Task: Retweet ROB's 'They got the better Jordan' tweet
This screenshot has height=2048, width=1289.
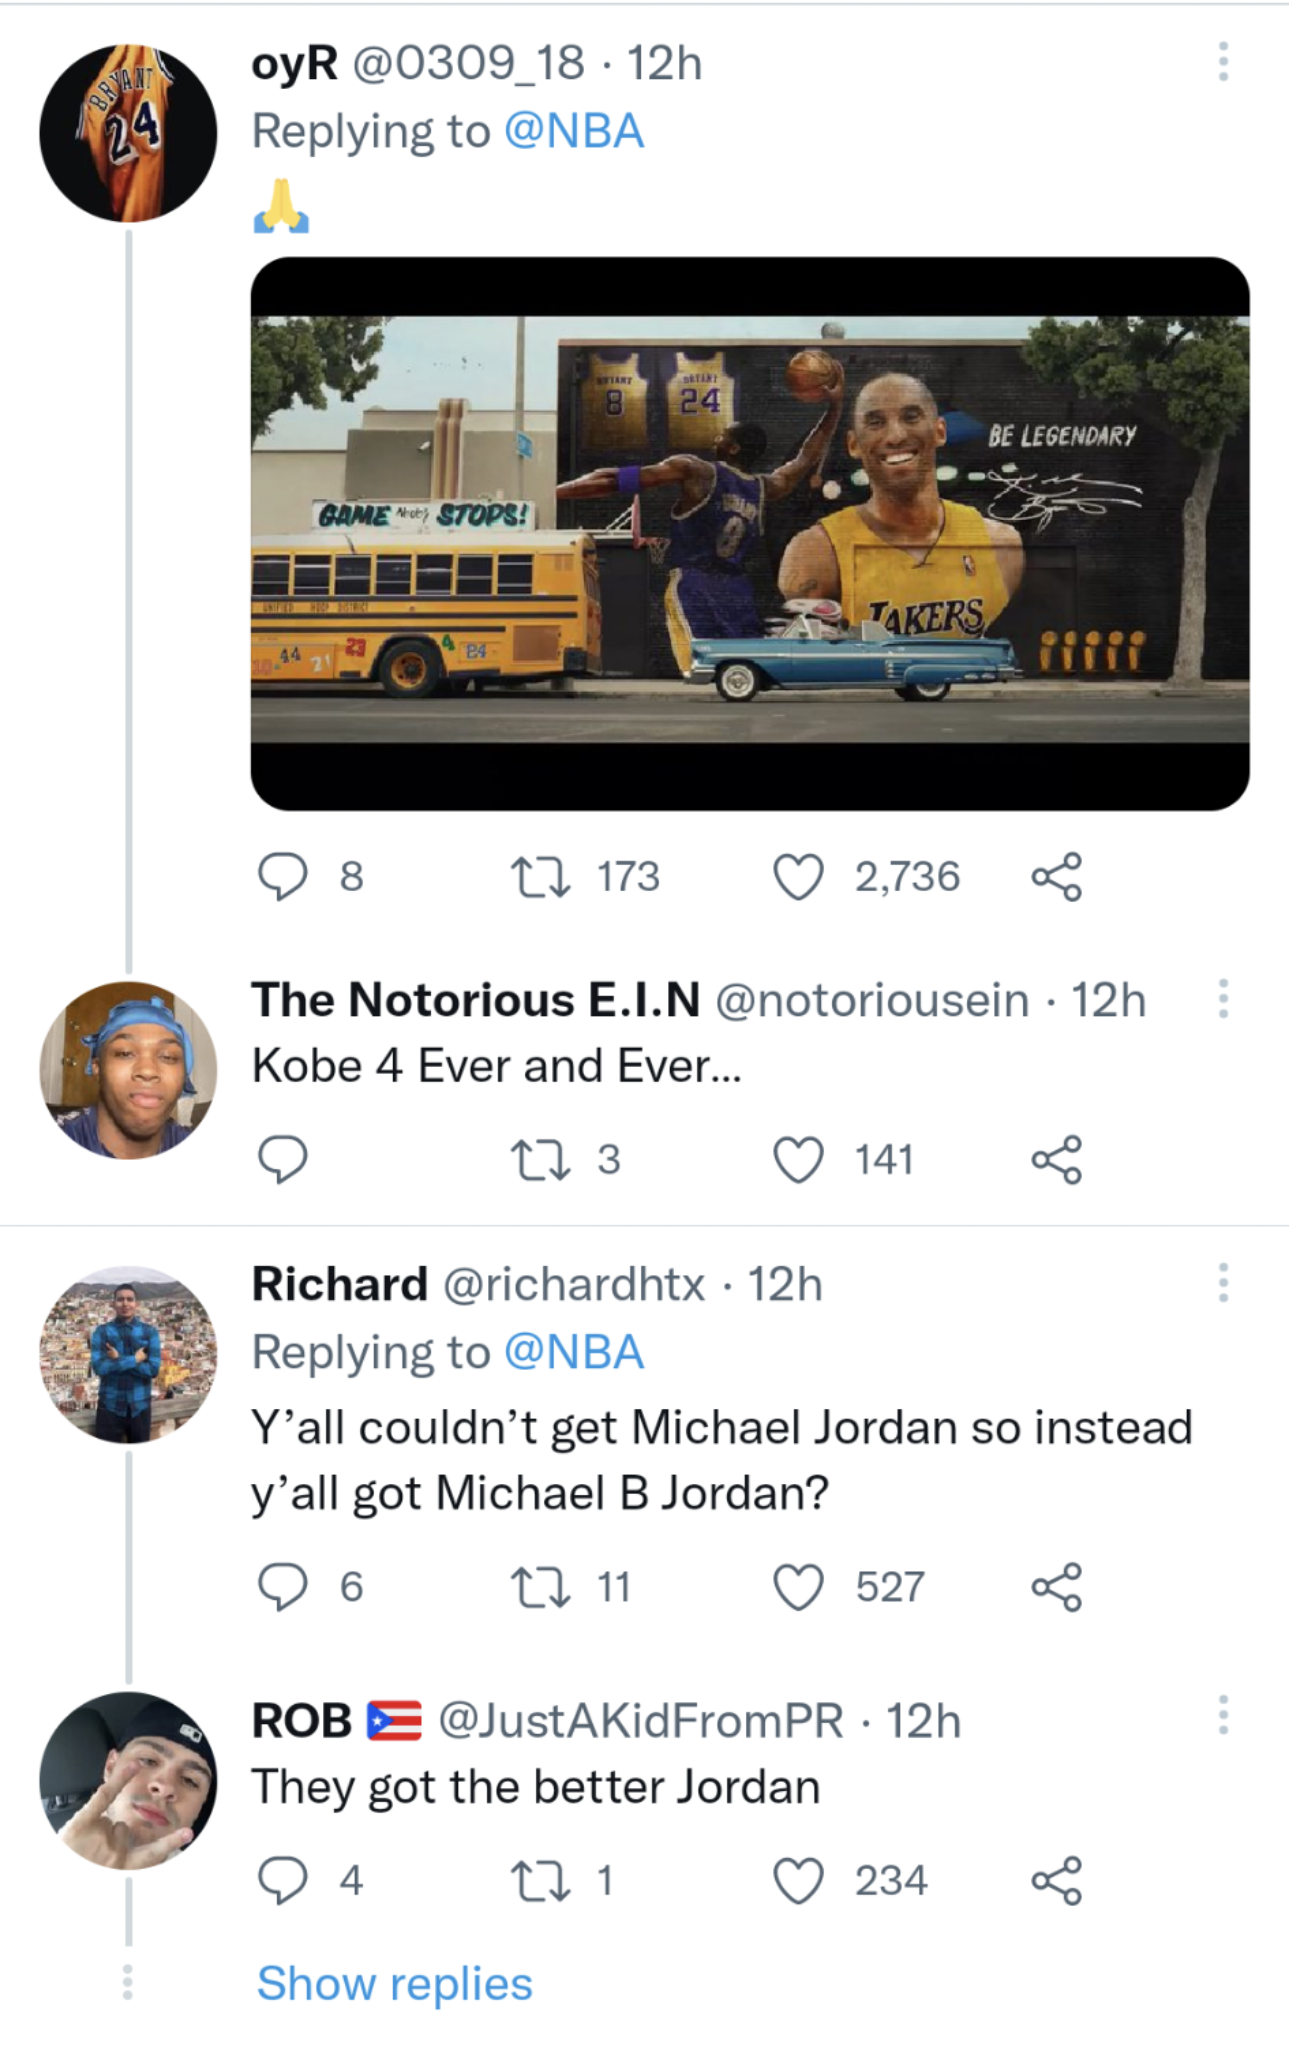Action: click(540, 1881)
